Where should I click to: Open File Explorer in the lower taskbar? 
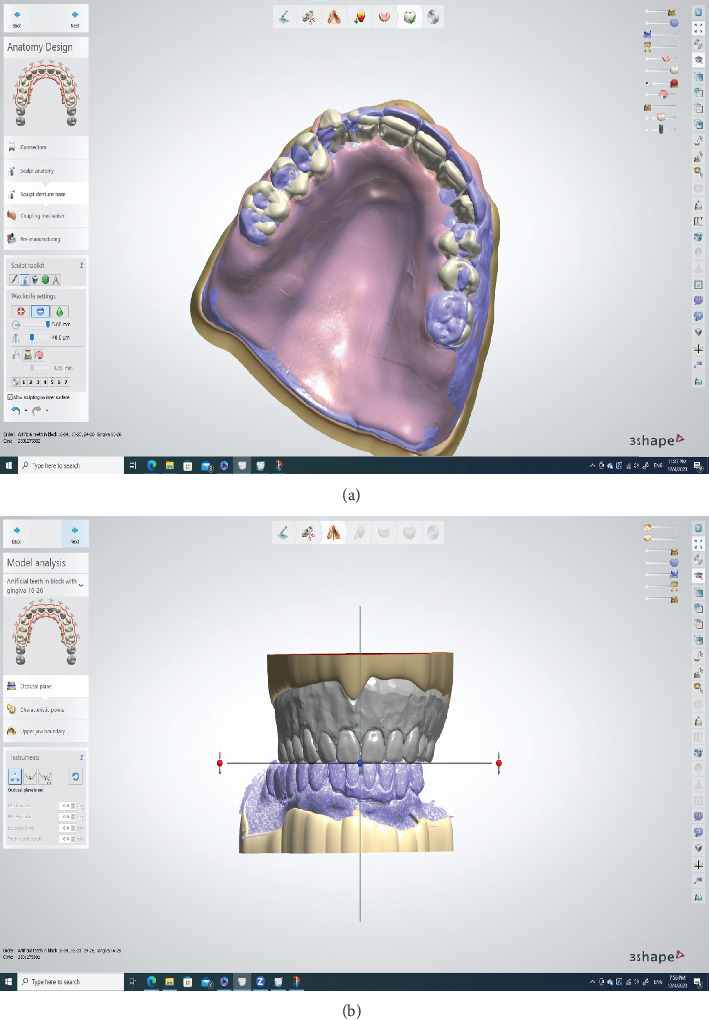tap(170, 982)
